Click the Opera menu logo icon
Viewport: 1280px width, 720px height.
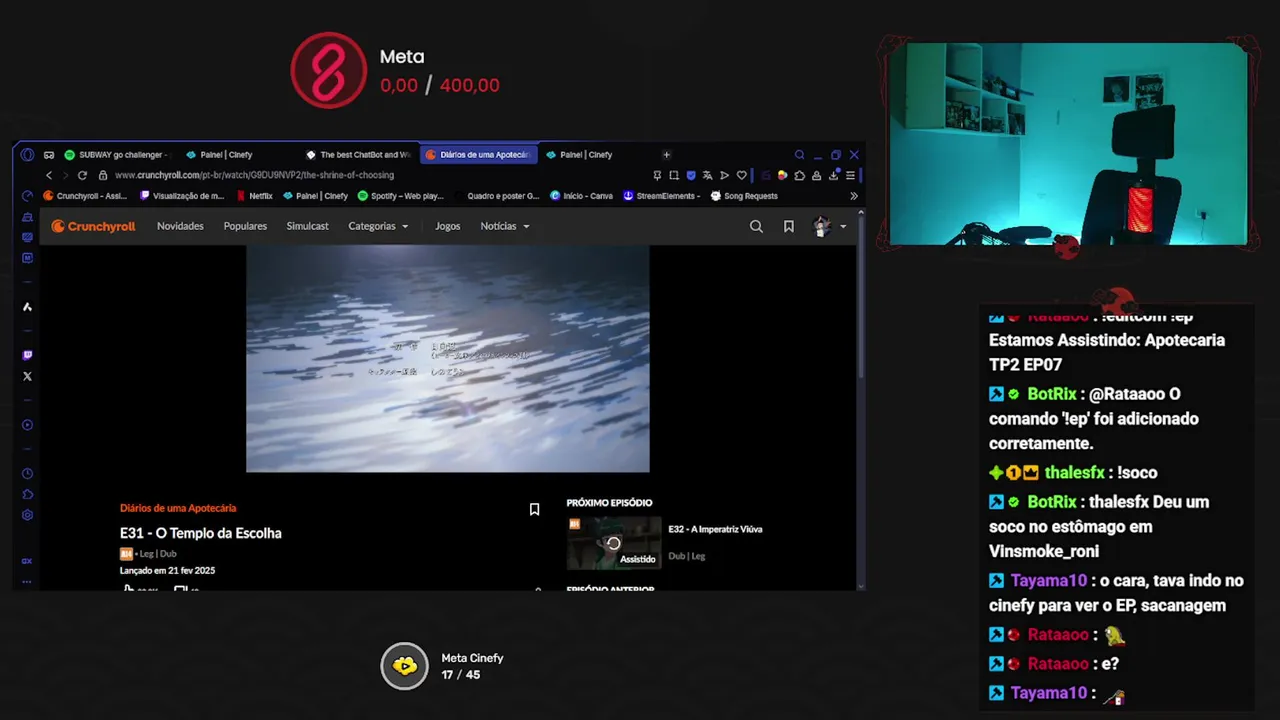click(x=27, y=155)
